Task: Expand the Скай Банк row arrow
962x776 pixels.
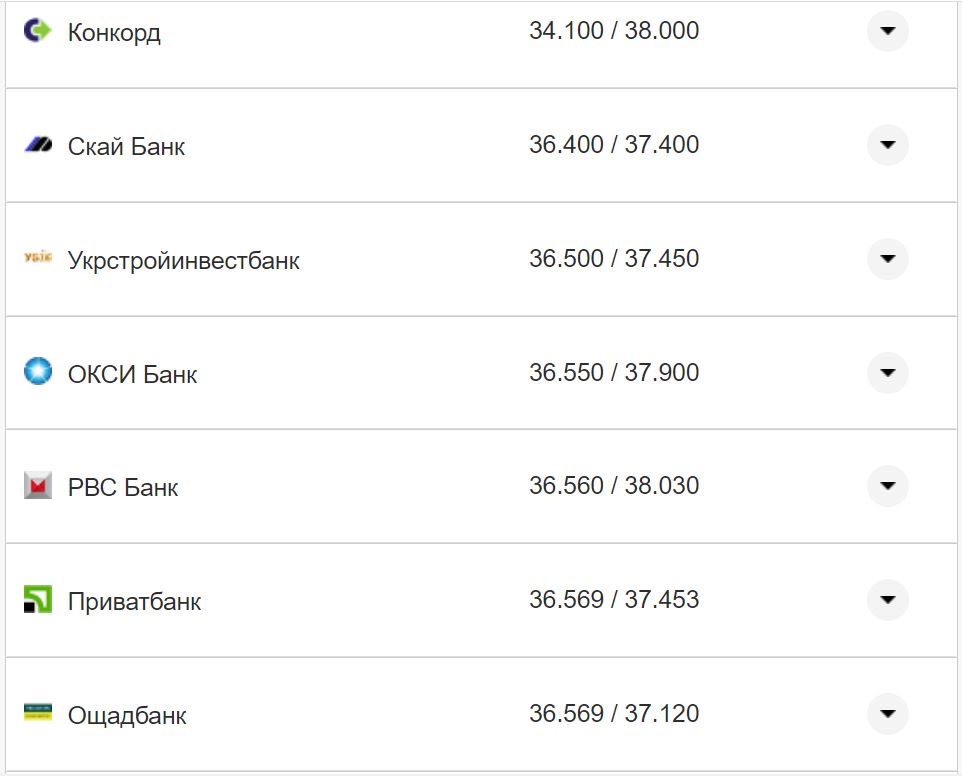Action: click(x=887, y=145)
